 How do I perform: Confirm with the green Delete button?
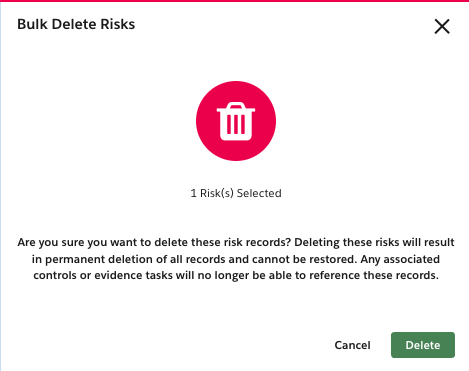(423, 345)
